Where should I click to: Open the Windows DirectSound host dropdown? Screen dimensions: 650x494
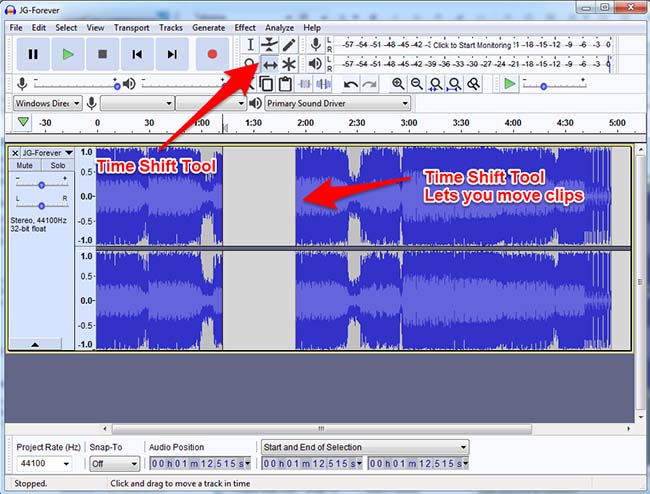(x=47, y=103)
